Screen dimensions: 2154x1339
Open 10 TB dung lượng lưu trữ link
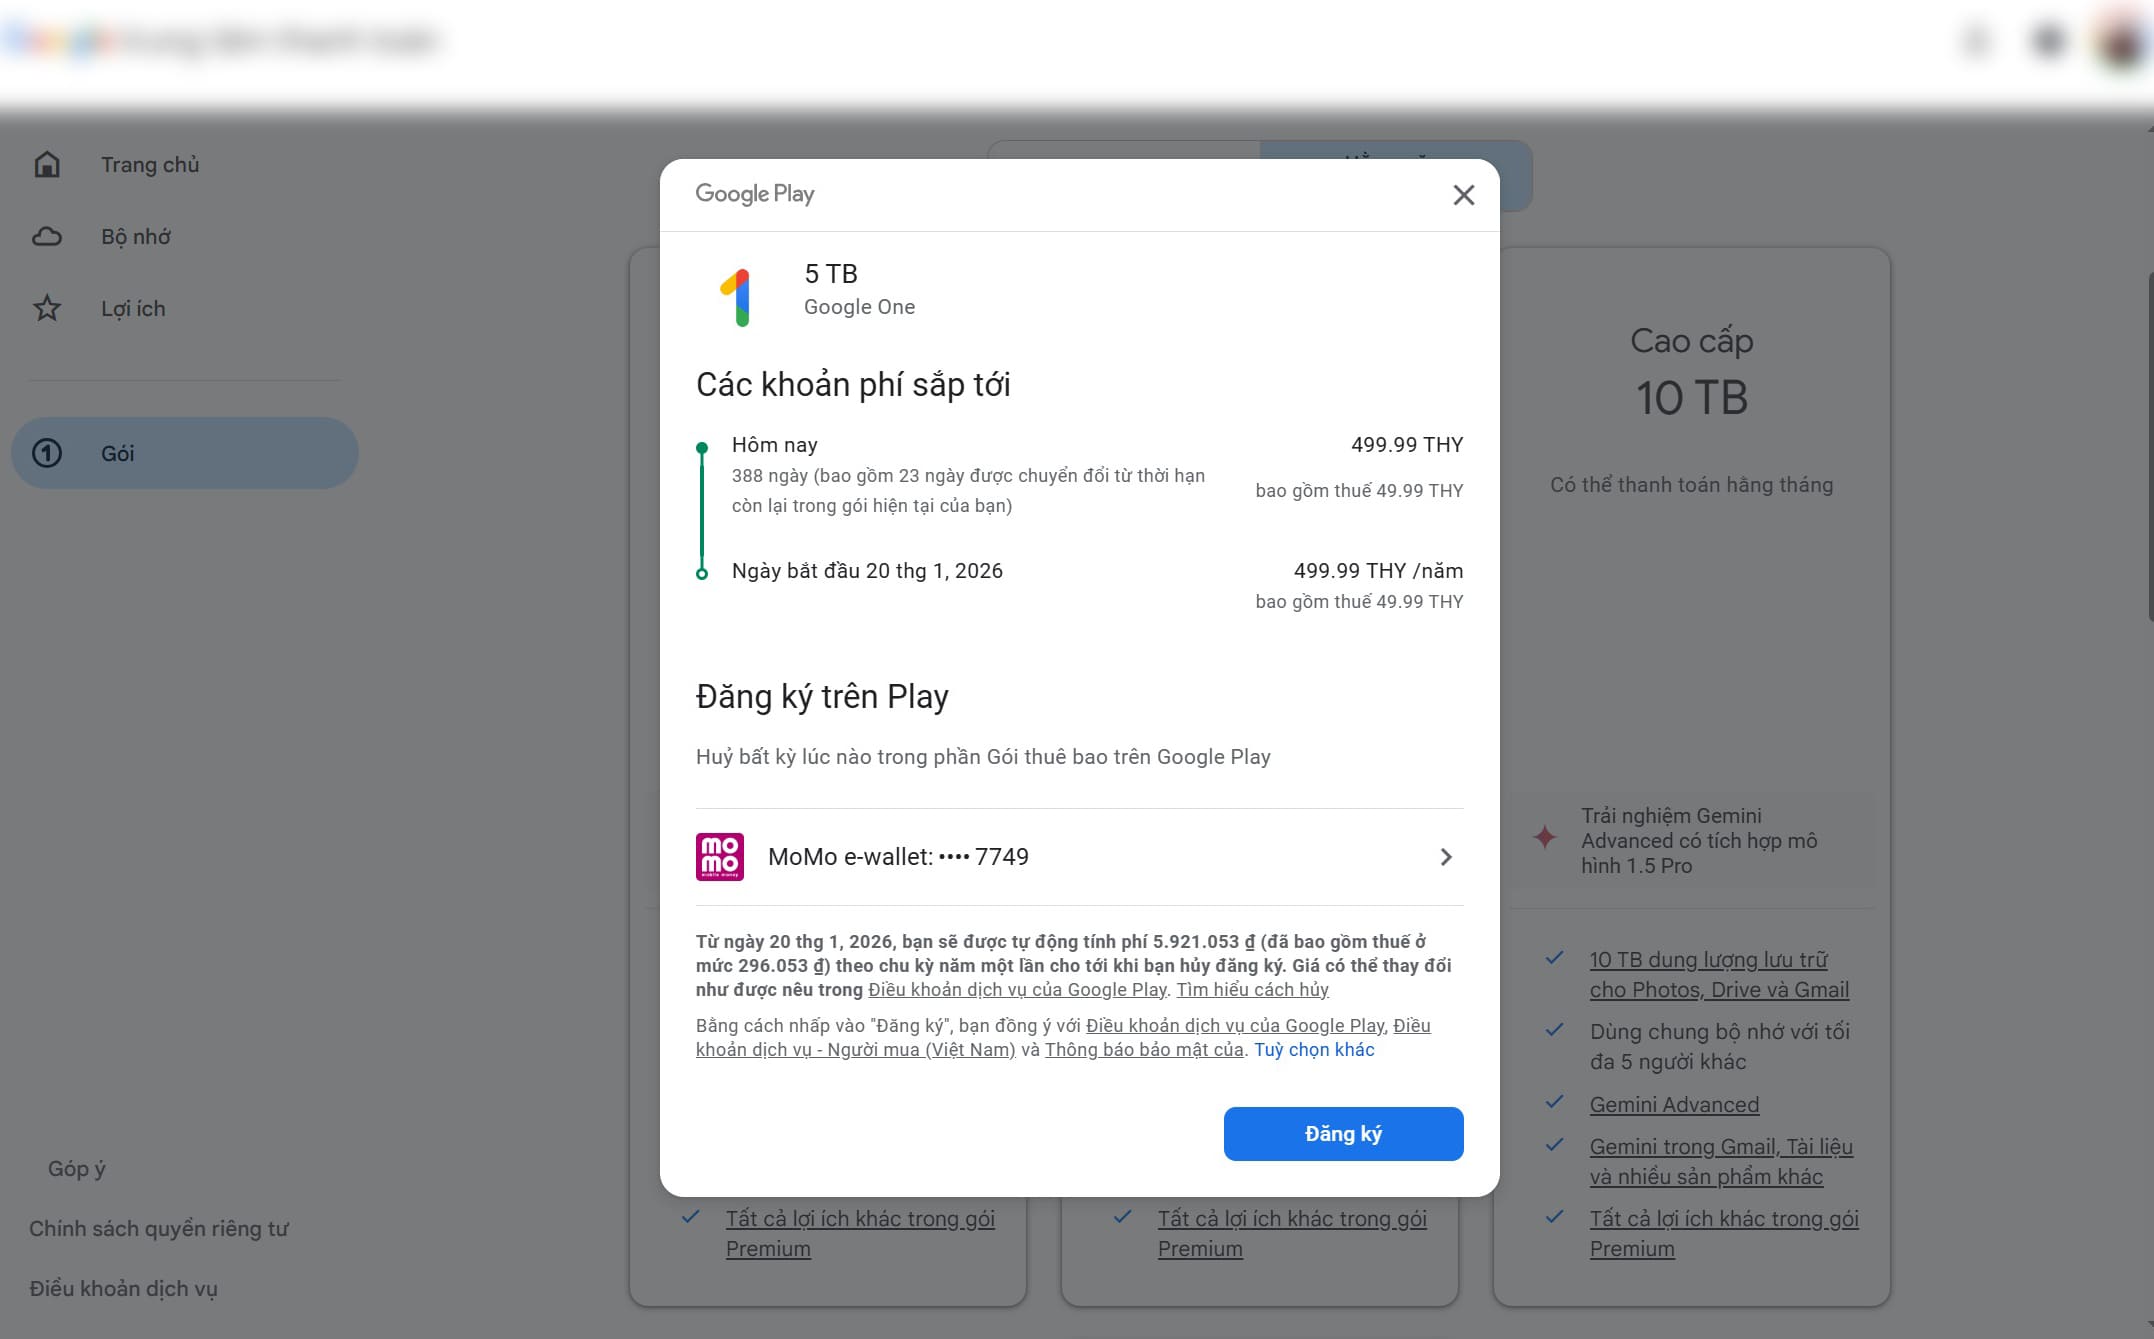click(1719, 975)
